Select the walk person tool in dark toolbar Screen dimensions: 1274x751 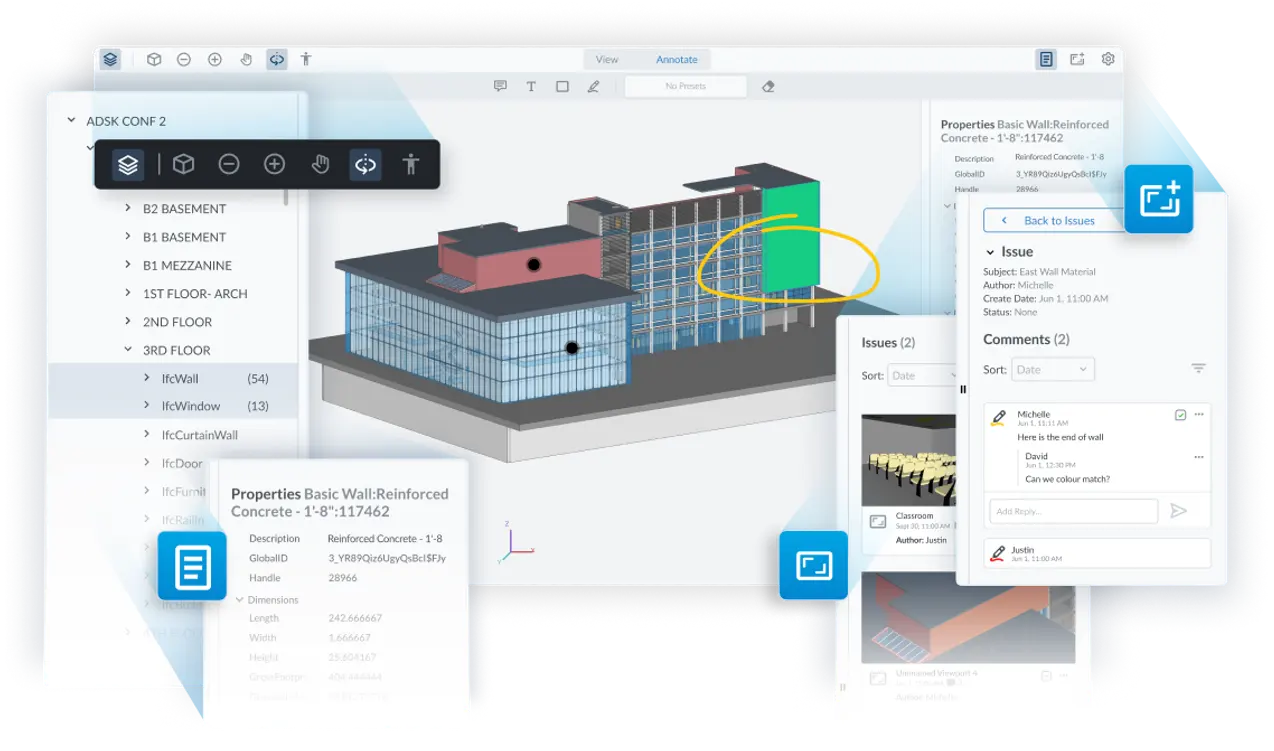pos(411,165)
